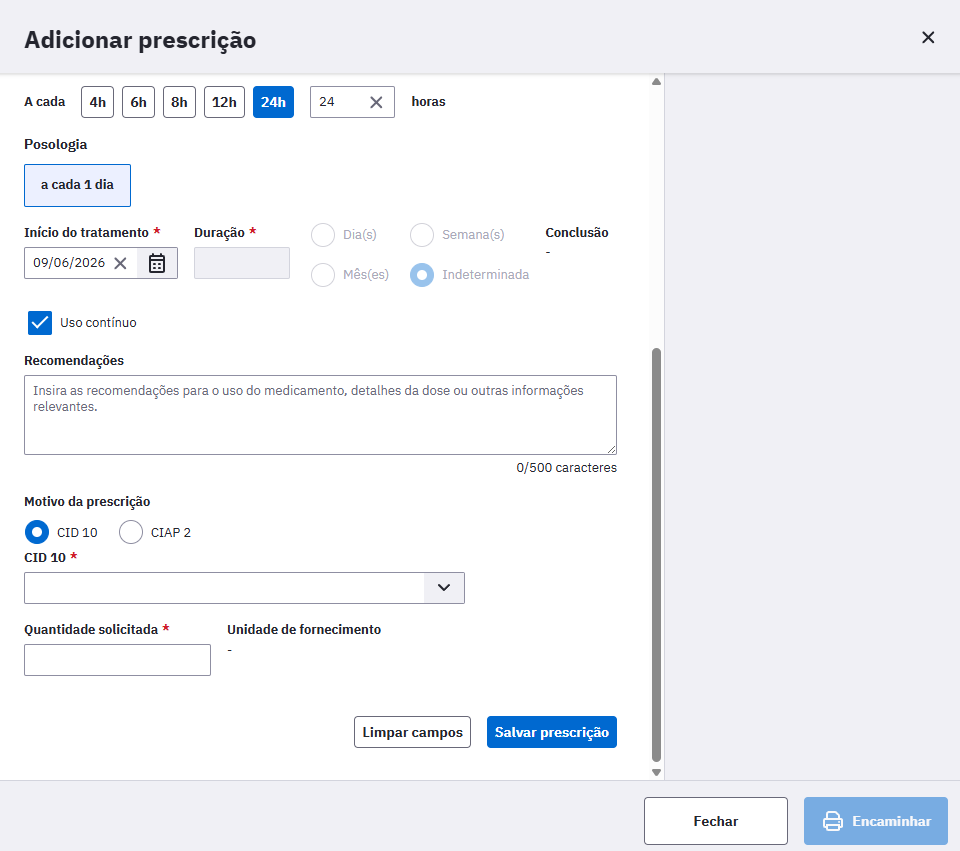Select the Dia(s) duration radio
This screenshot has height=851, width=960.
point(323,234)
